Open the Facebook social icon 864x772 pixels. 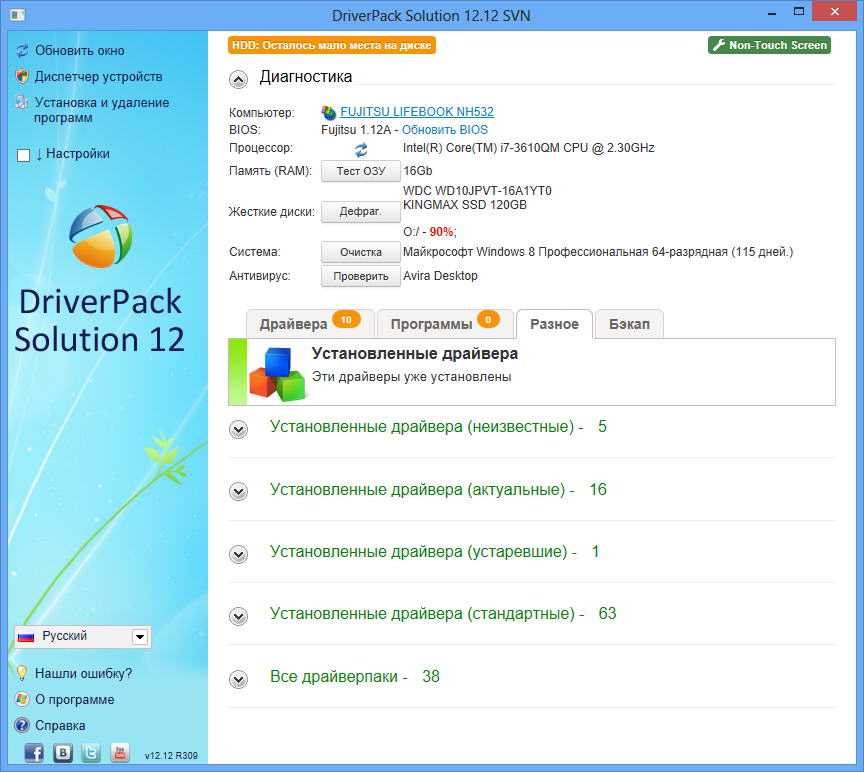point(34,753)
